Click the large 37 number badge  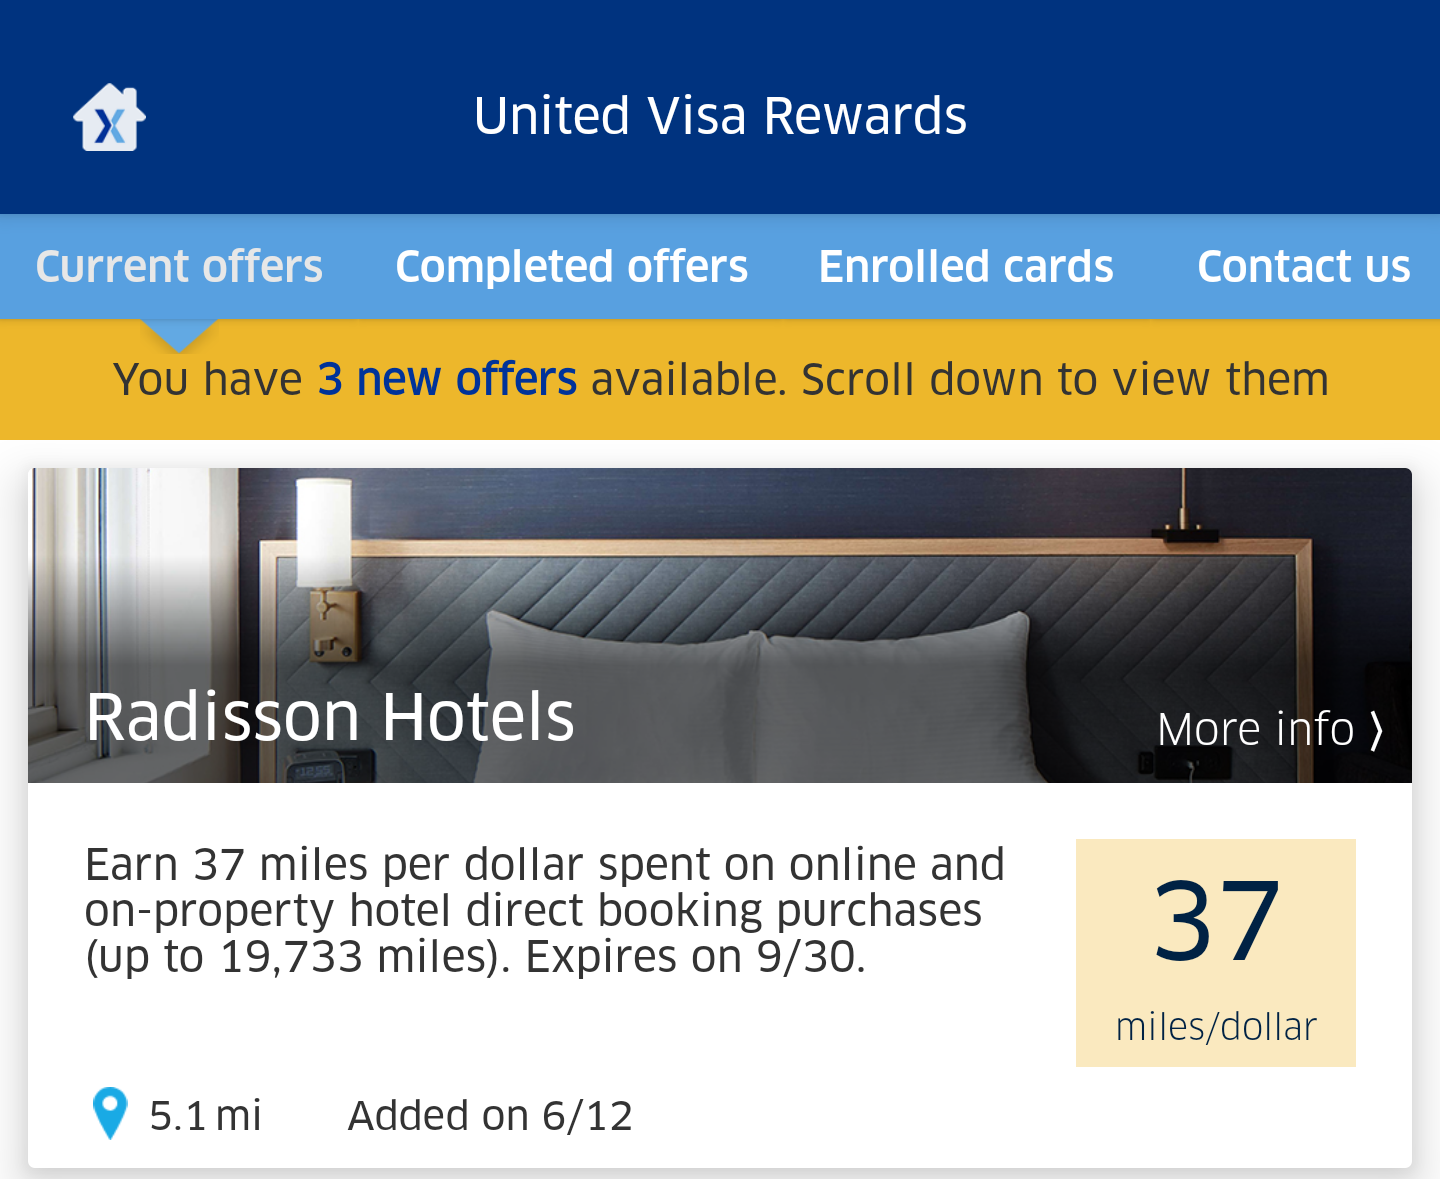click(x=1216, y=921)
